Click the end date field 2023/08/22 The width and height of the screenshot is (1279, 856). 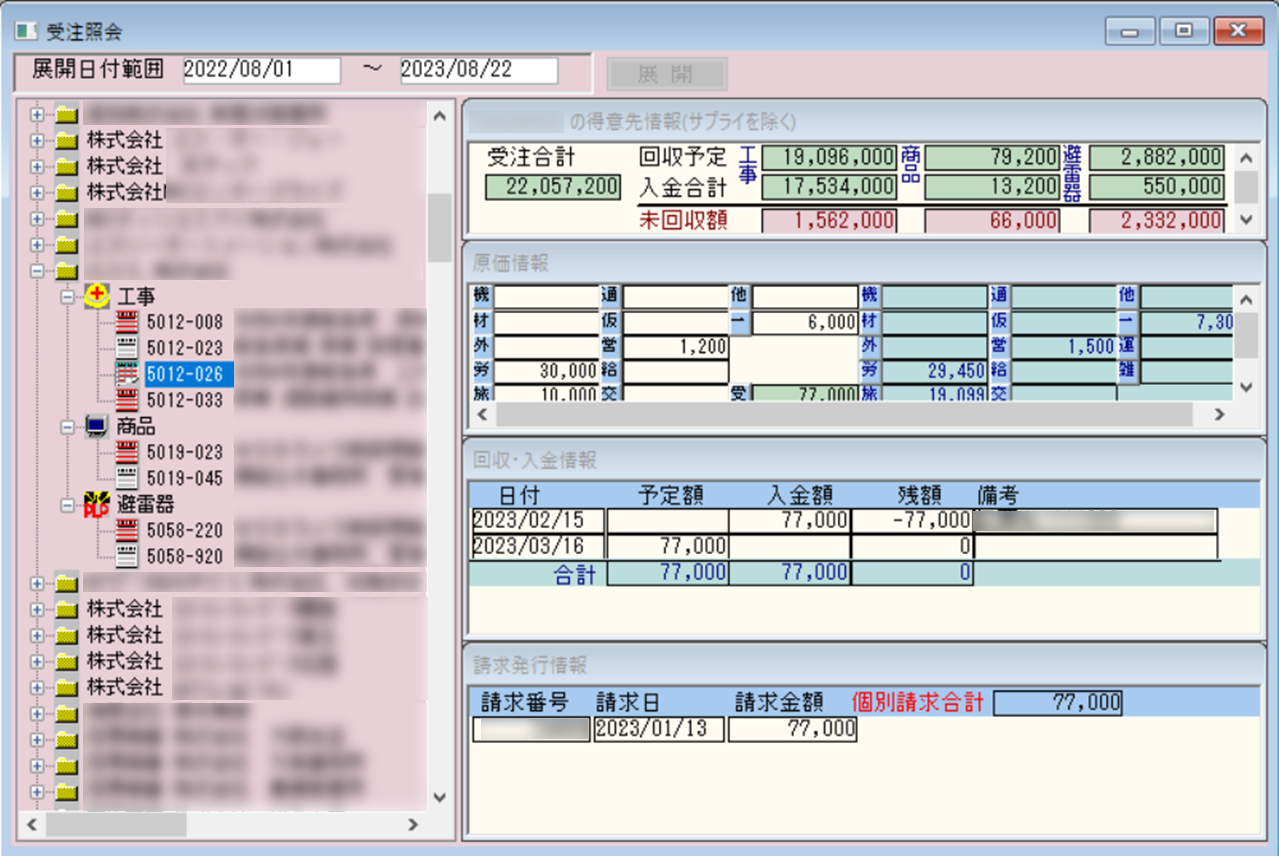478,71
